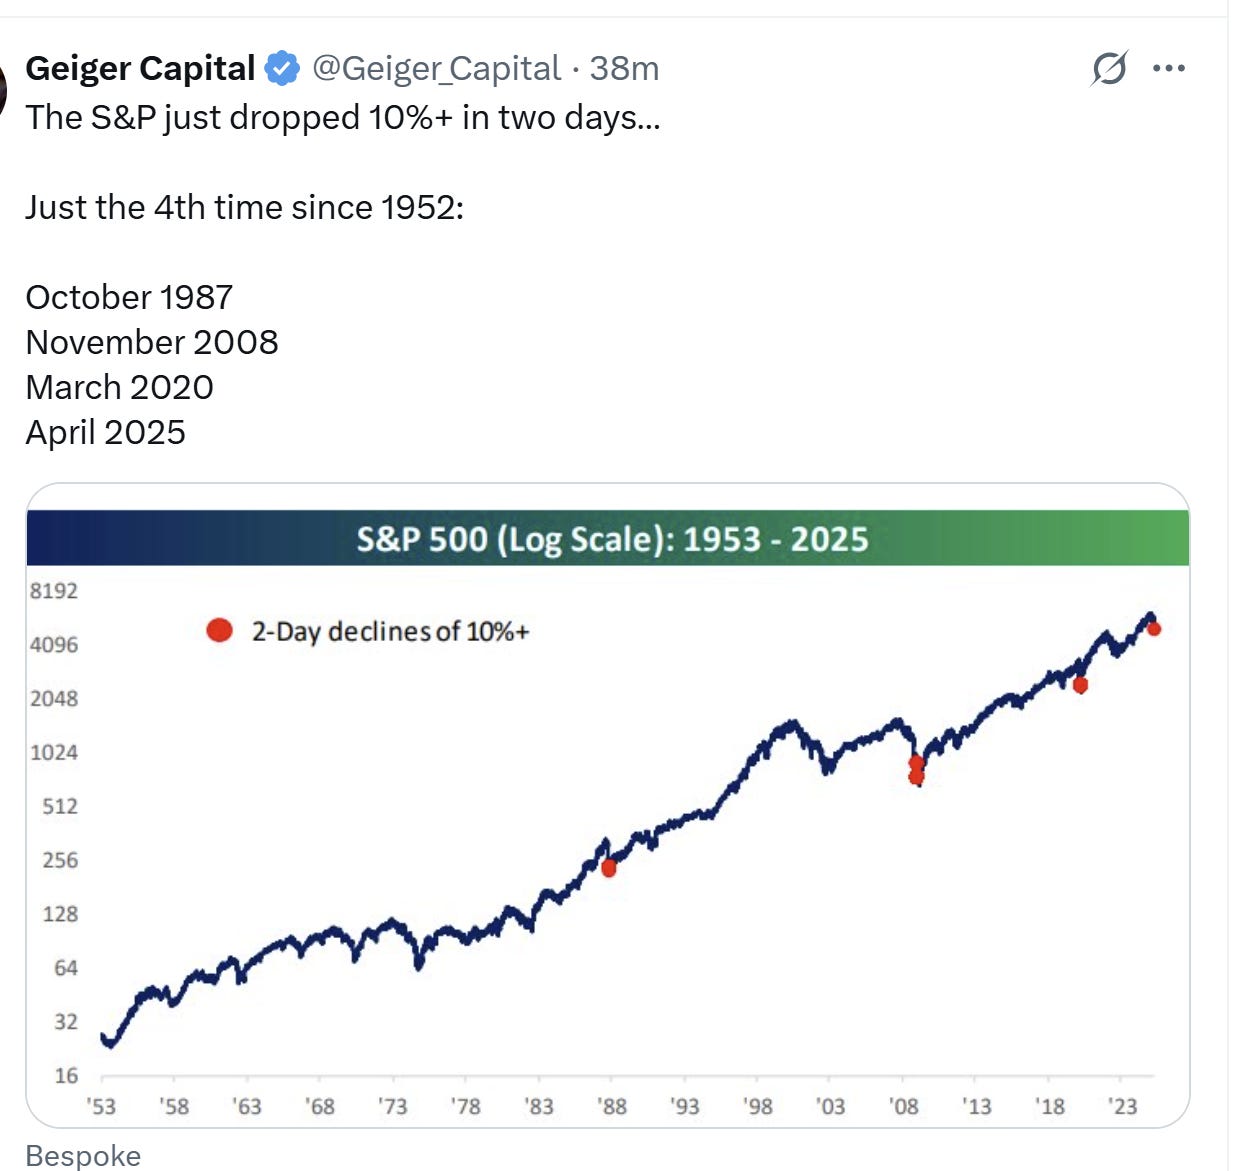Open the post options three-dot menu
Viewport: 1246px width, 1171px height.
pyautogui.click(x=1168, y=68)
